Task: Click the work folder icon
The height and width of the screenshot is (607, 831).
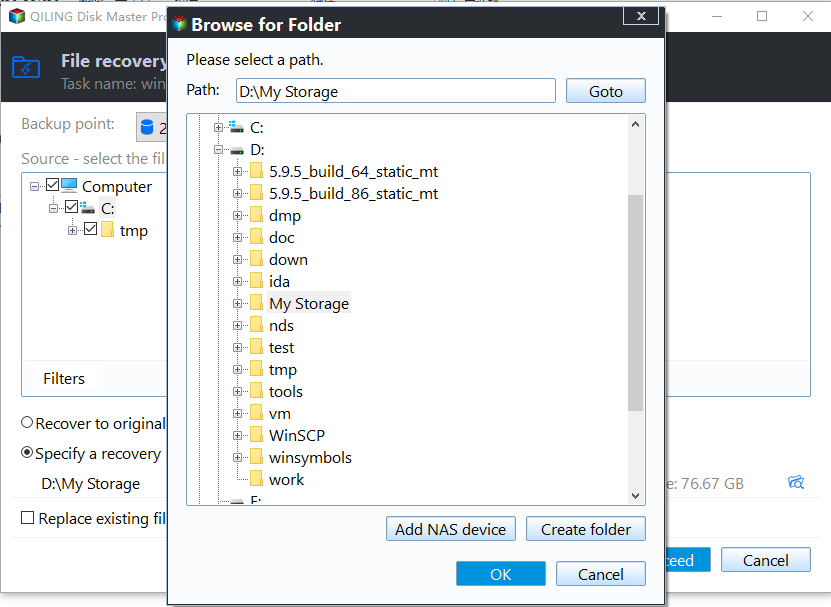Action: 257,479
